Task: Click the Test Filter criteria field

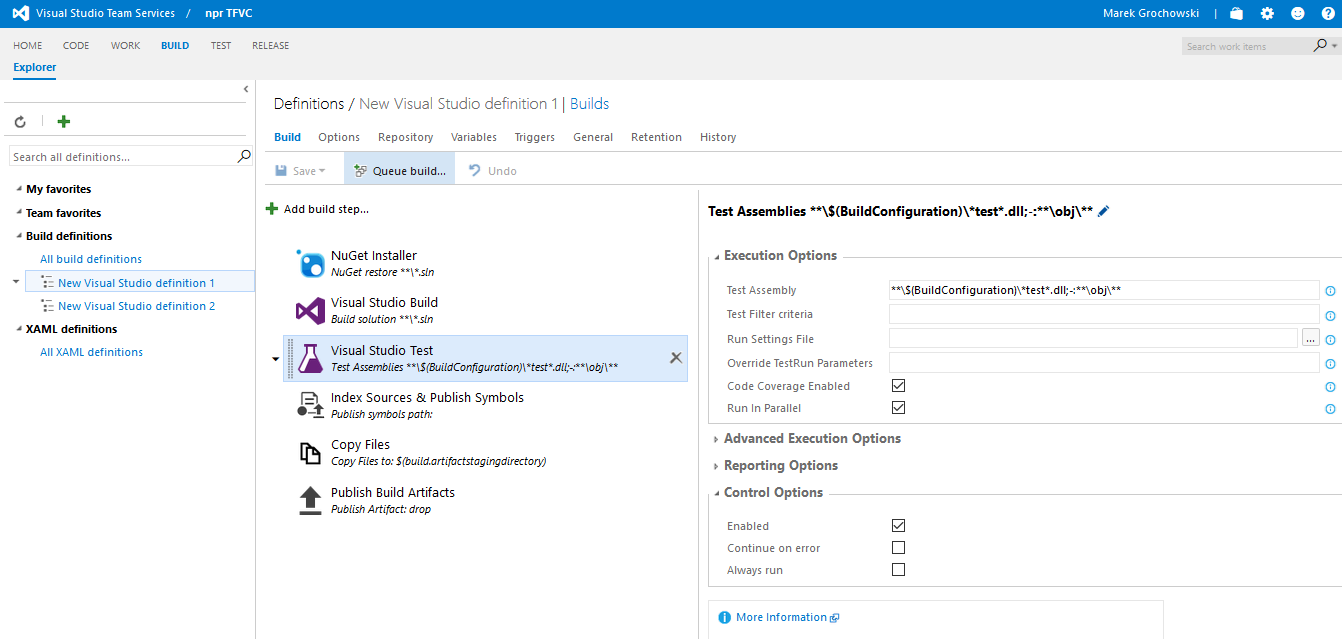Action: 1104,315
